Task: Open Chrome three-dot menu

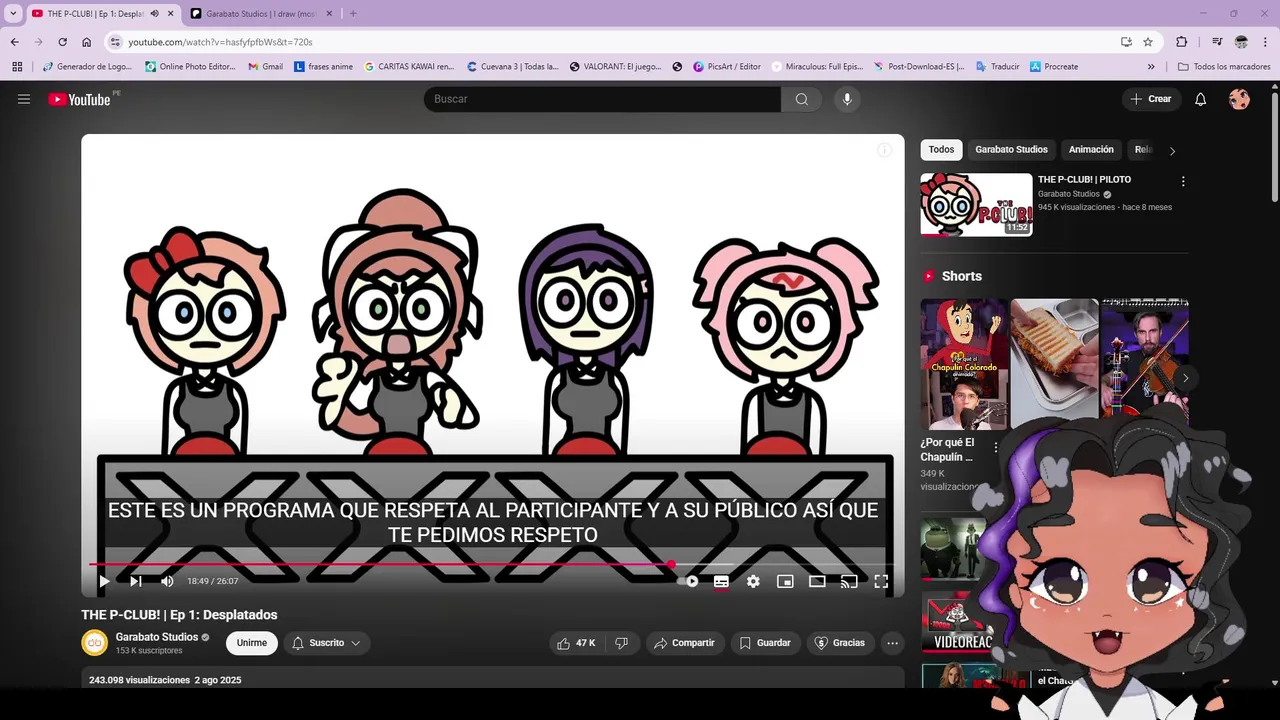Action: pos(1266,42)
